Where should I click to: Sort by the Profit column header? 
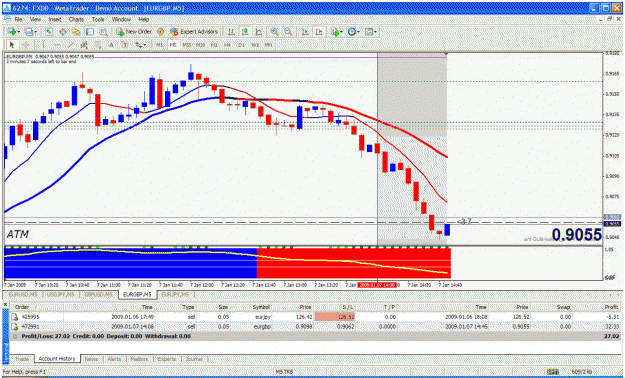click(611, 307)
